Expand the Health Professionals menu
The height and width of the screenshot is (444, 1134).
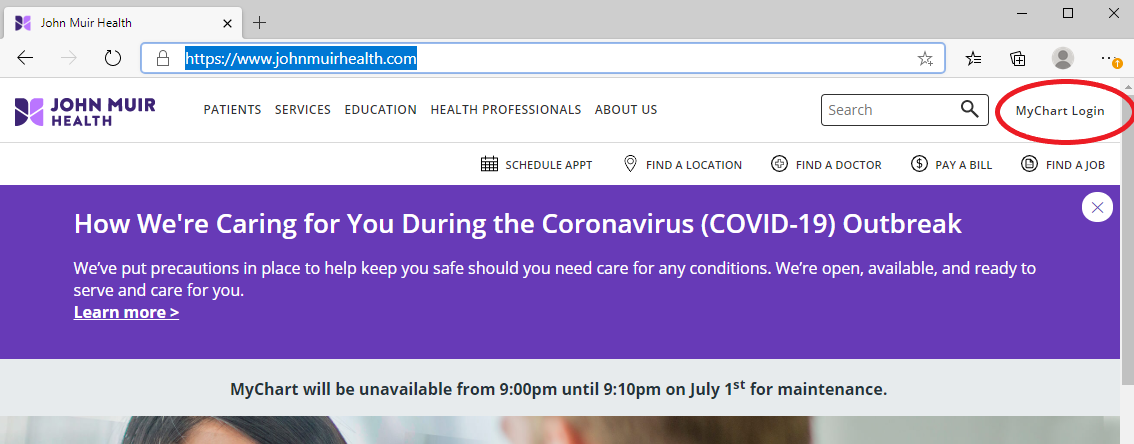505,110
